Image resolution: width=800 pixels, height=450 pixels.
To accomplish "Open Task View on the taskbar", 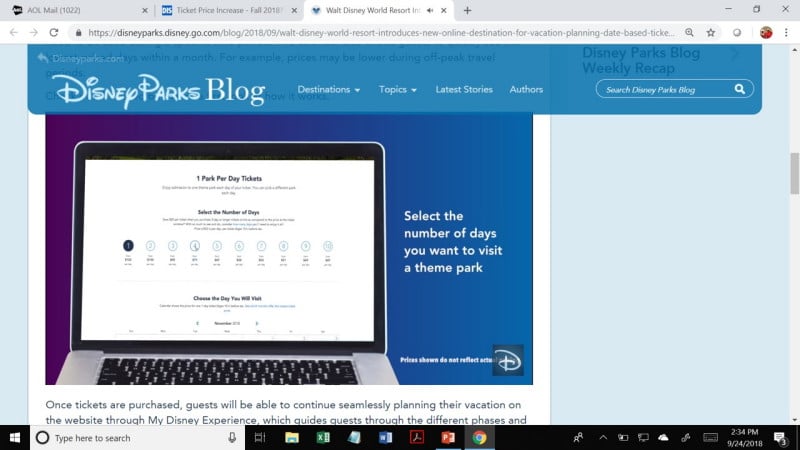I will (260, 438).
